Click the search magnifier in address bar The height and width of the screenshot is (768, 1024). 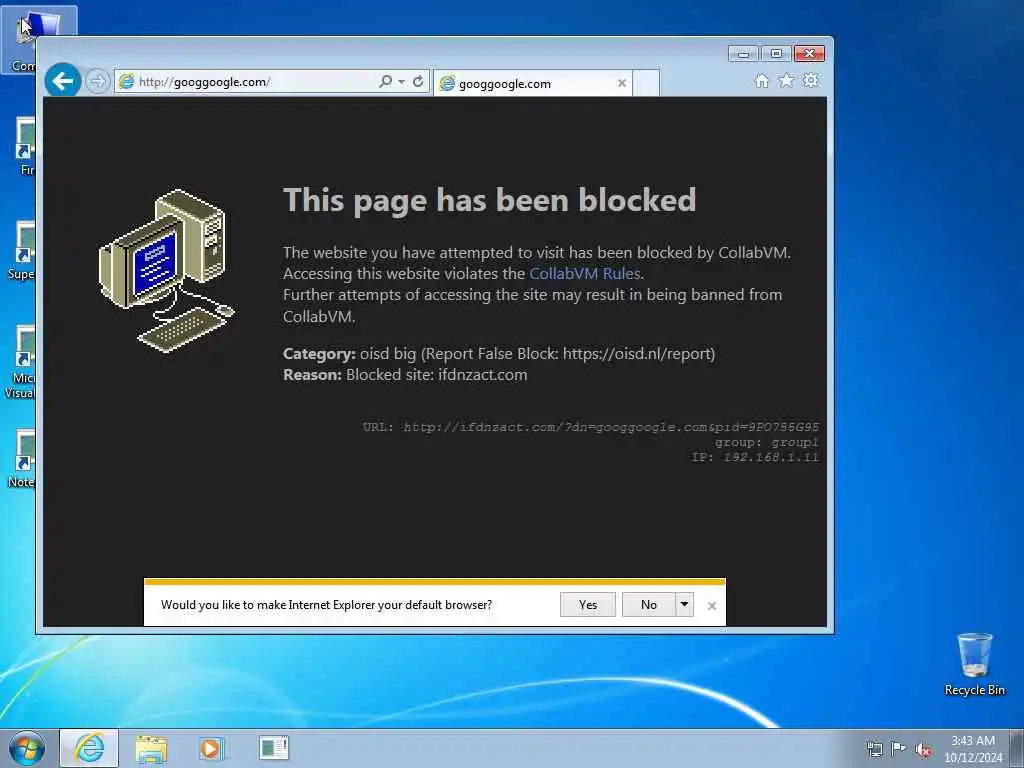pyautogui.click(x=386, y=81)
